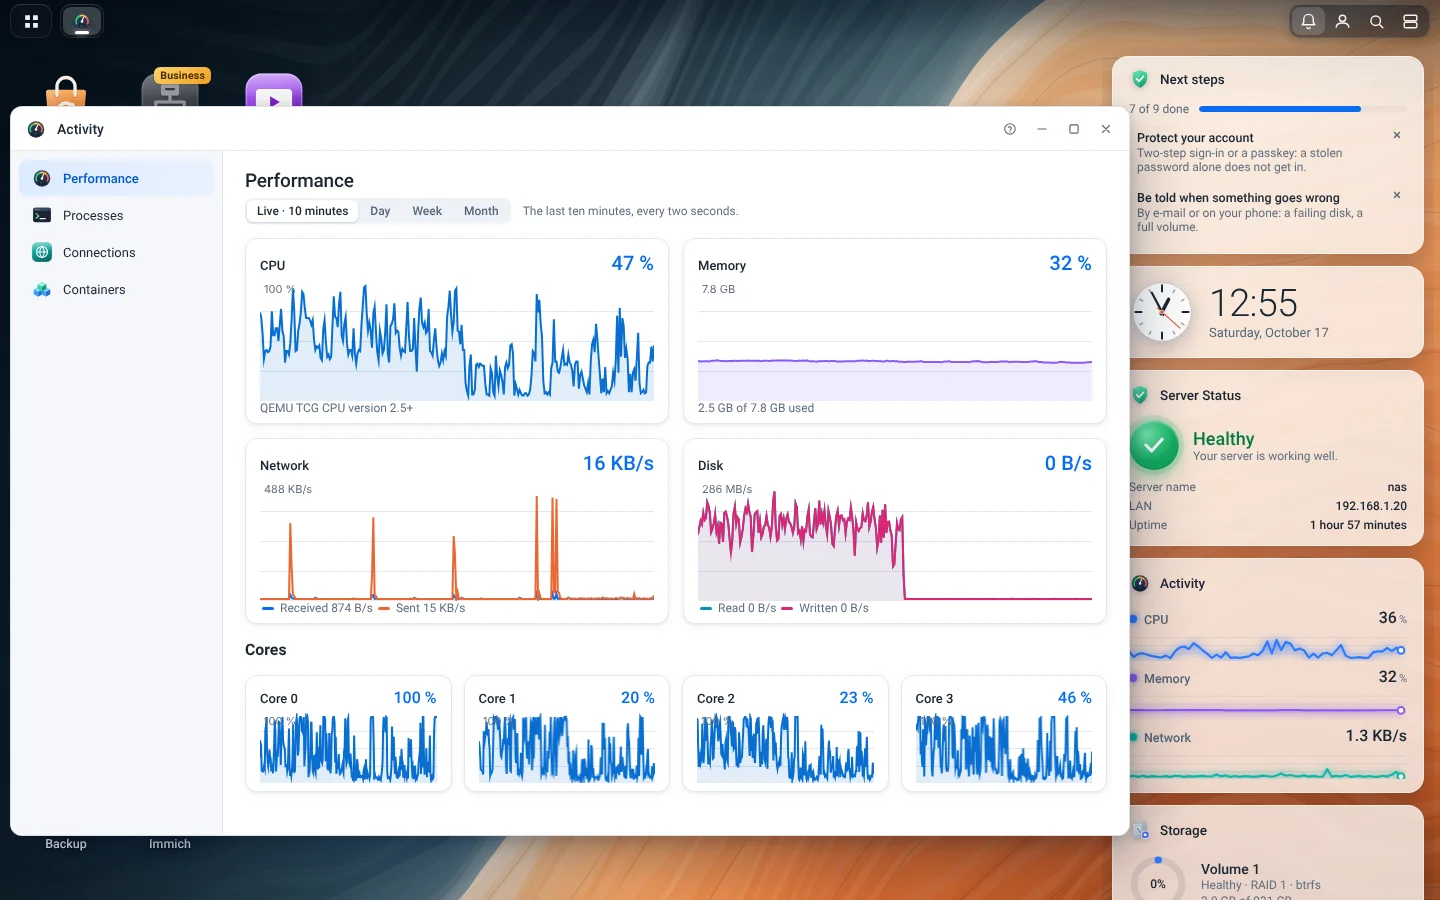Click the Core 3 usage graph

click(1004, 747)
